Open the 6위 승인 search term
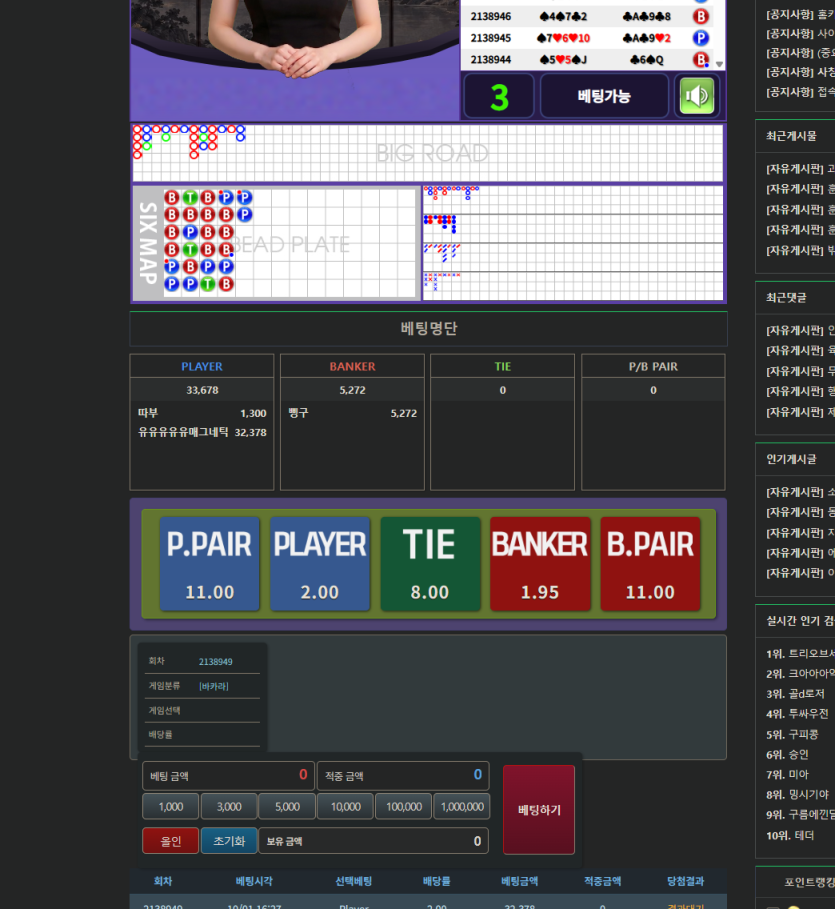This screenshot has height=909, width=835. 787,754
